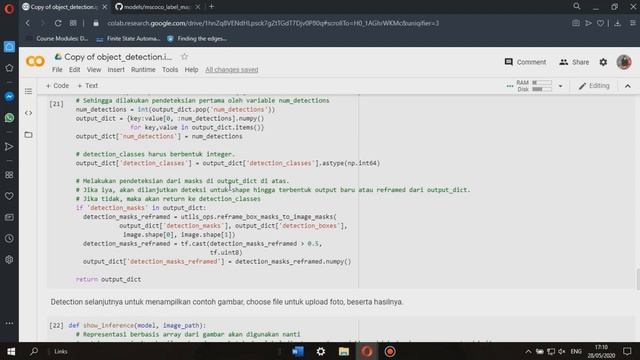Screen dimensions: 640x360
Task: Click notebook title Copy of object_detection
Action: click(x=118, y=57)
